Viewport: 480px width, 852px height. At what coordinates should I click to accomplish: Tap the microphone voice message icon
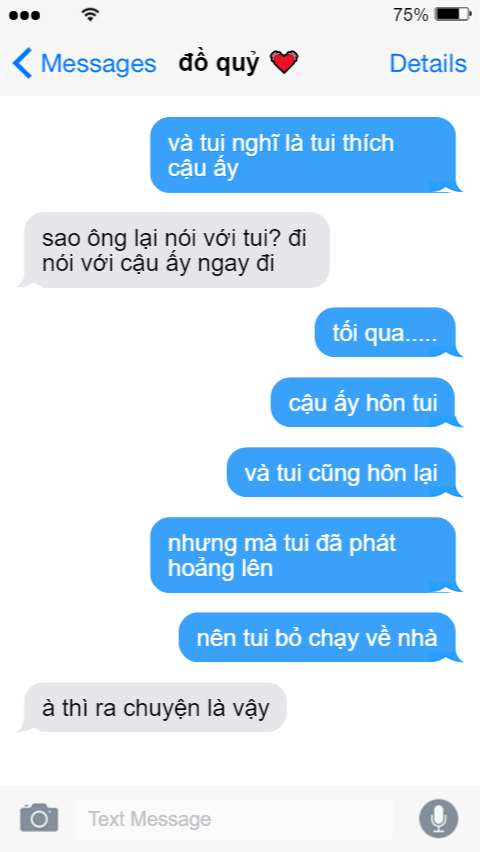438,818
